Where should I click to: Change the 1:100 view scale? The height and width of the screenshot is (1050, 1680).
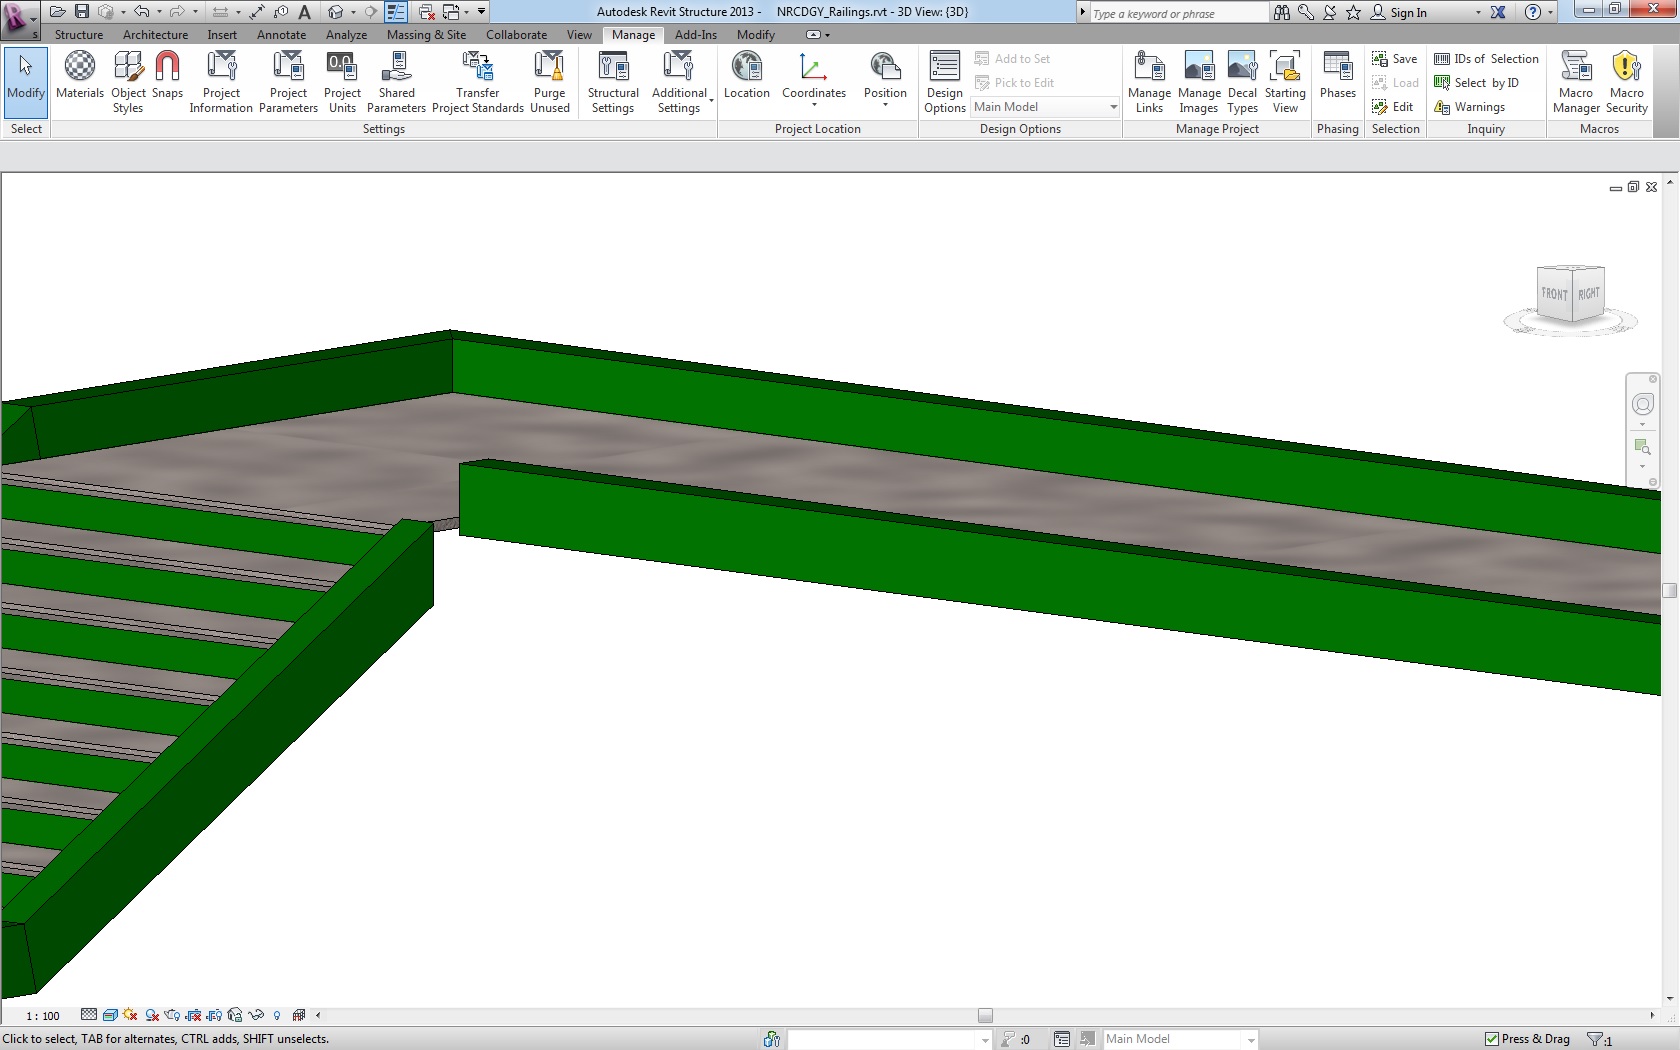click(x=43, y=1015)
